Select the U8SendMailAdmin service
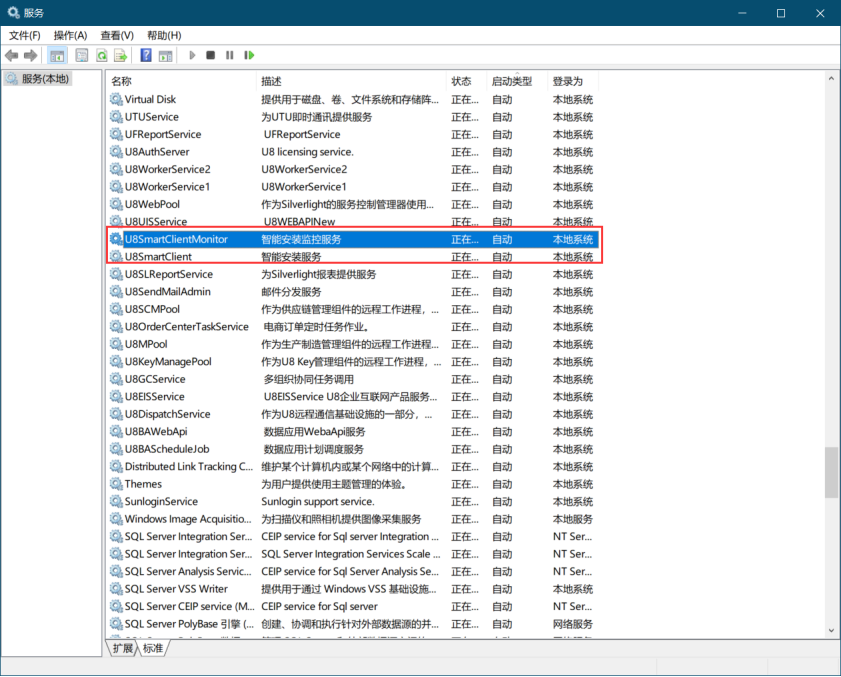841x677 pixels. 353,291
